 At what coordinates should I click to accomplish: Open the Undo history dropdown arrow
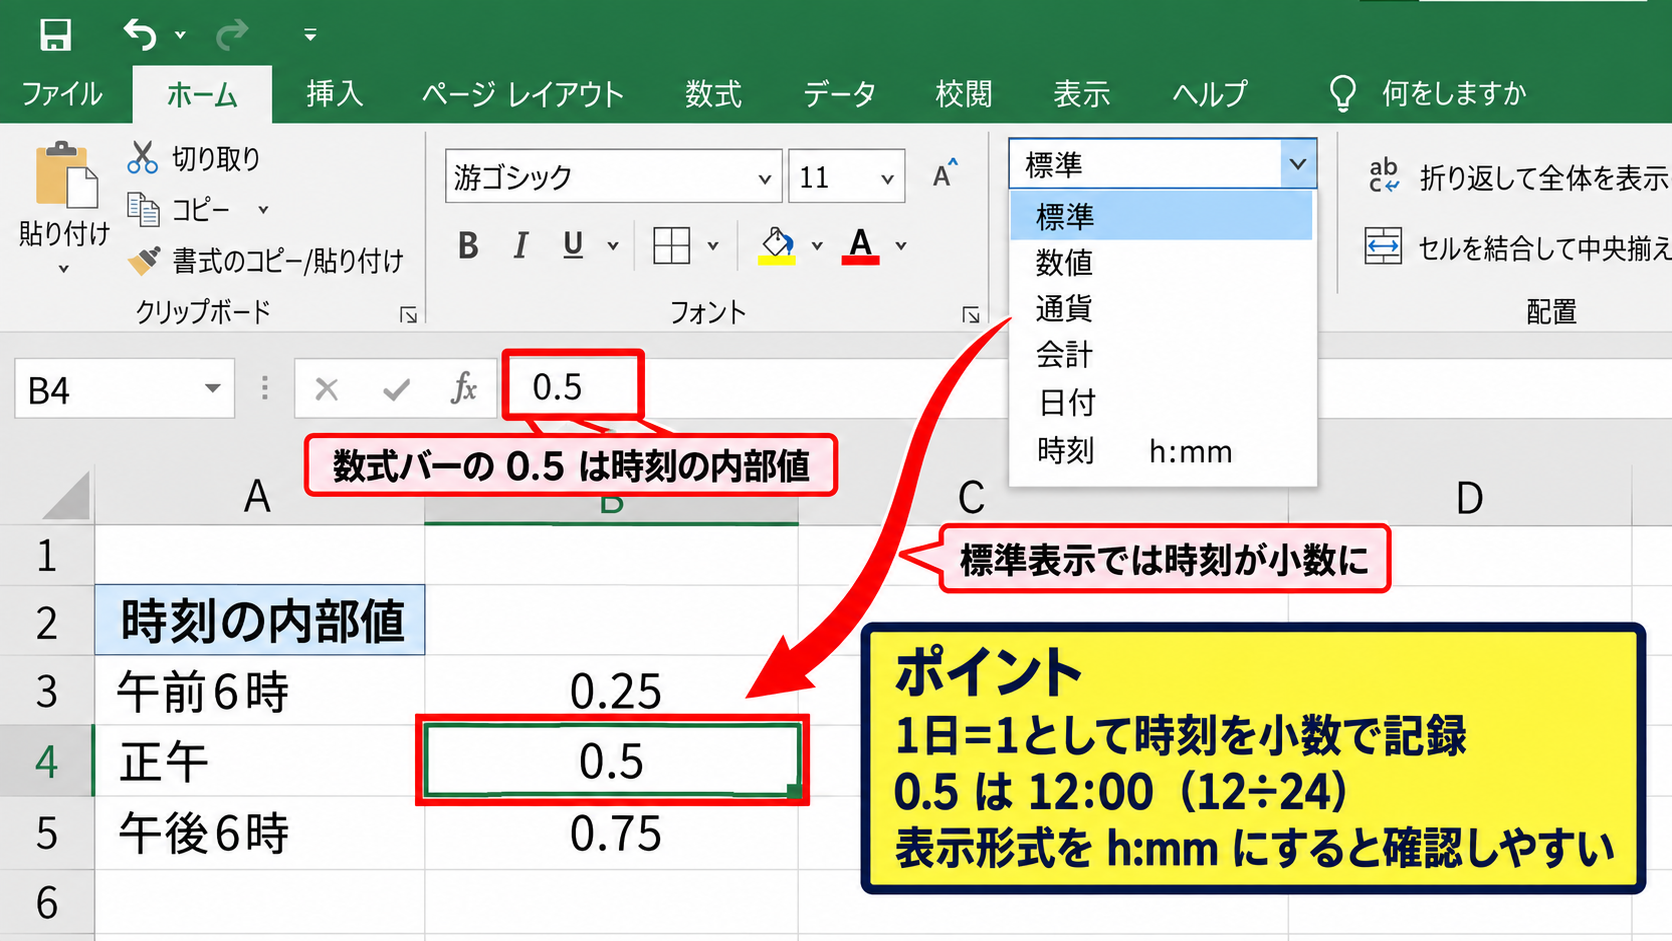coord(180,35)
